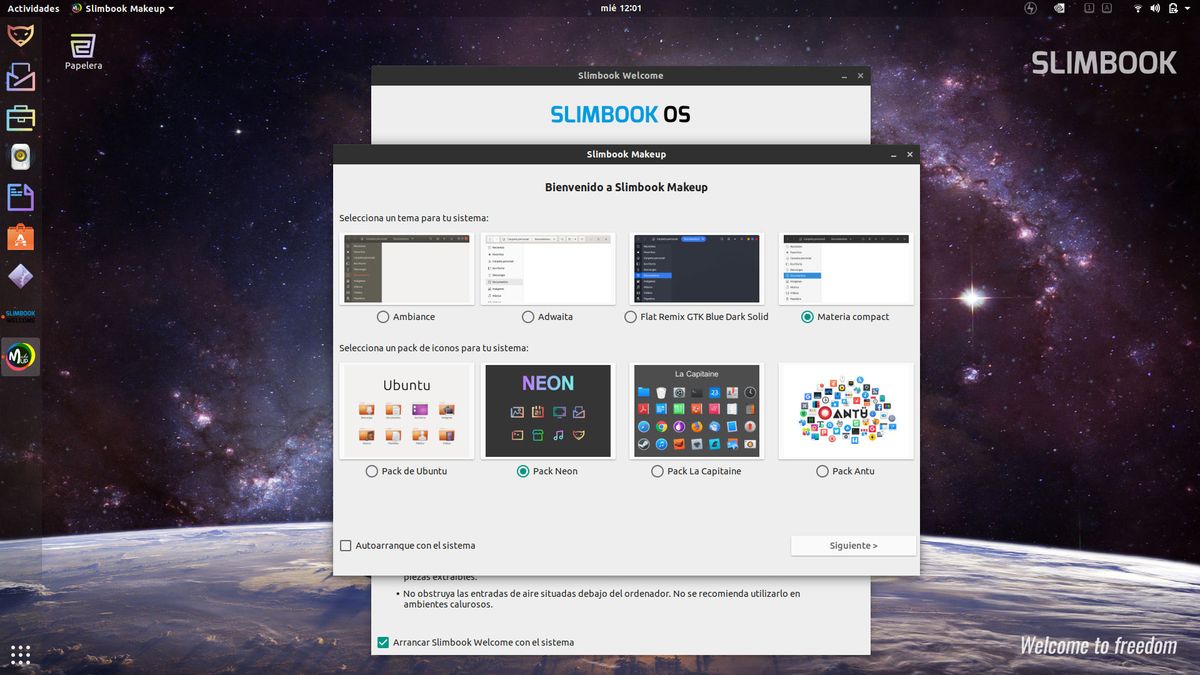Click the lightning bolt power indicator

coord(1030,8)
